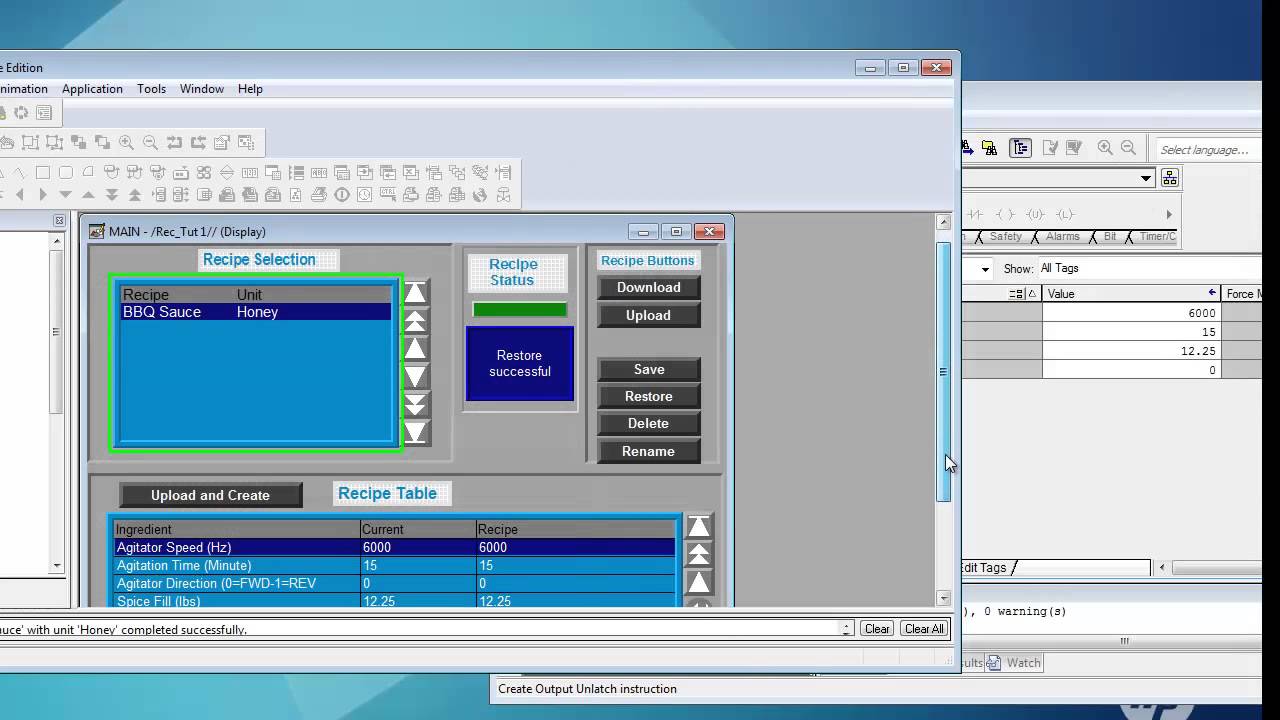
Task: Click the Restore recipe button
Action: 648,396
